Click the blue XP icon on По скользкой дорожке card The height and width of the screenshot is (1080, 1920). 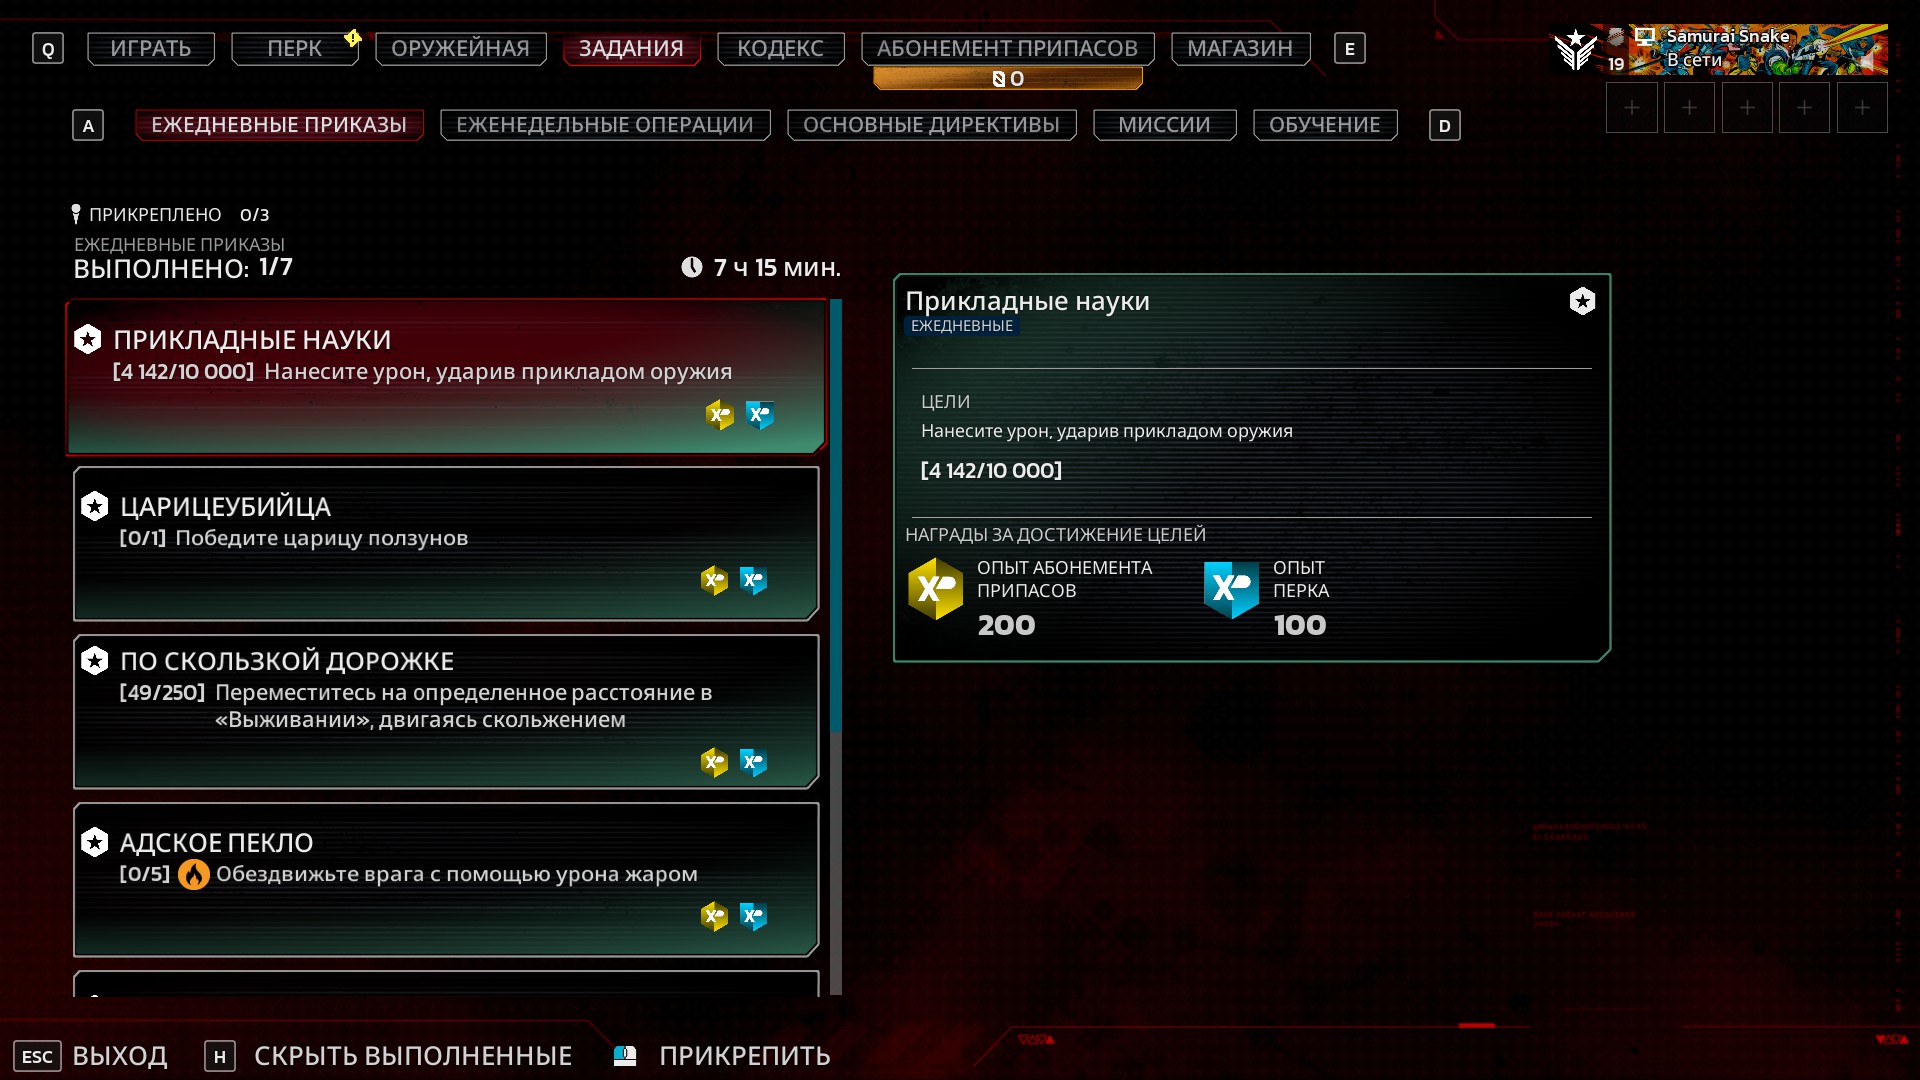coord(753,762)
